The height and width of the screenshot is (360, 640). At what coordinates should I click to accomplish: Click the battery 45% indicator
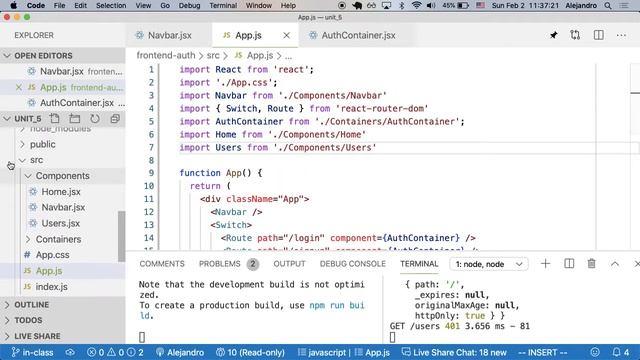click(456, 6)
